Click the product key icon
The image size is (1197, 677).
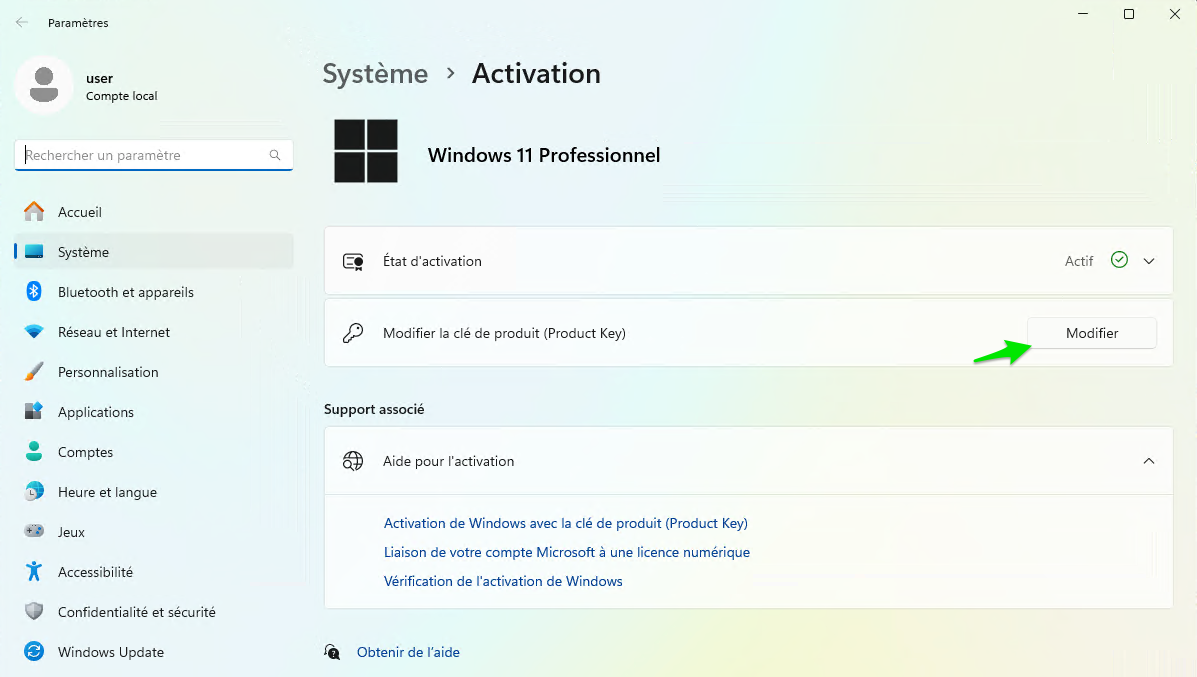point(353,333)
